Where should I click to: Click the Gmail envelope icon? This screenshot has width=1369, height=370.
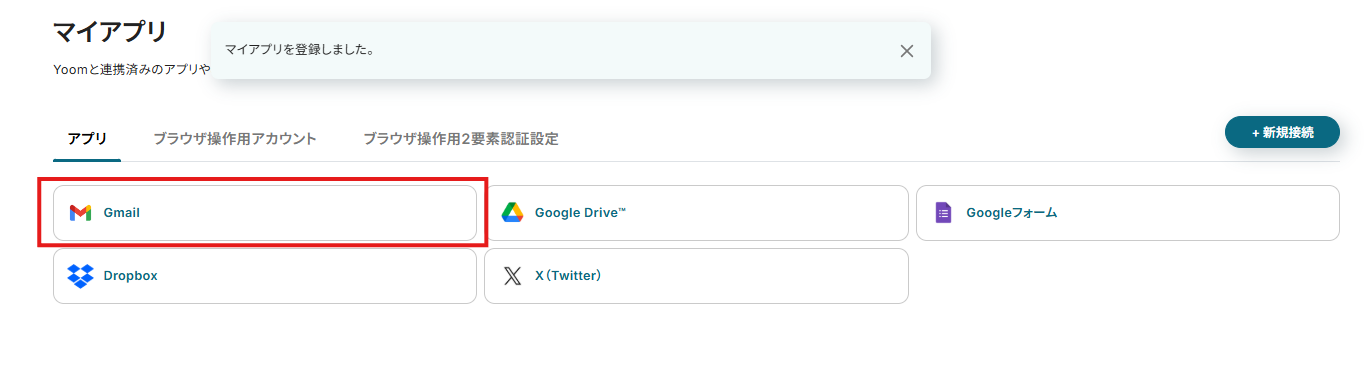pos(80,213)
